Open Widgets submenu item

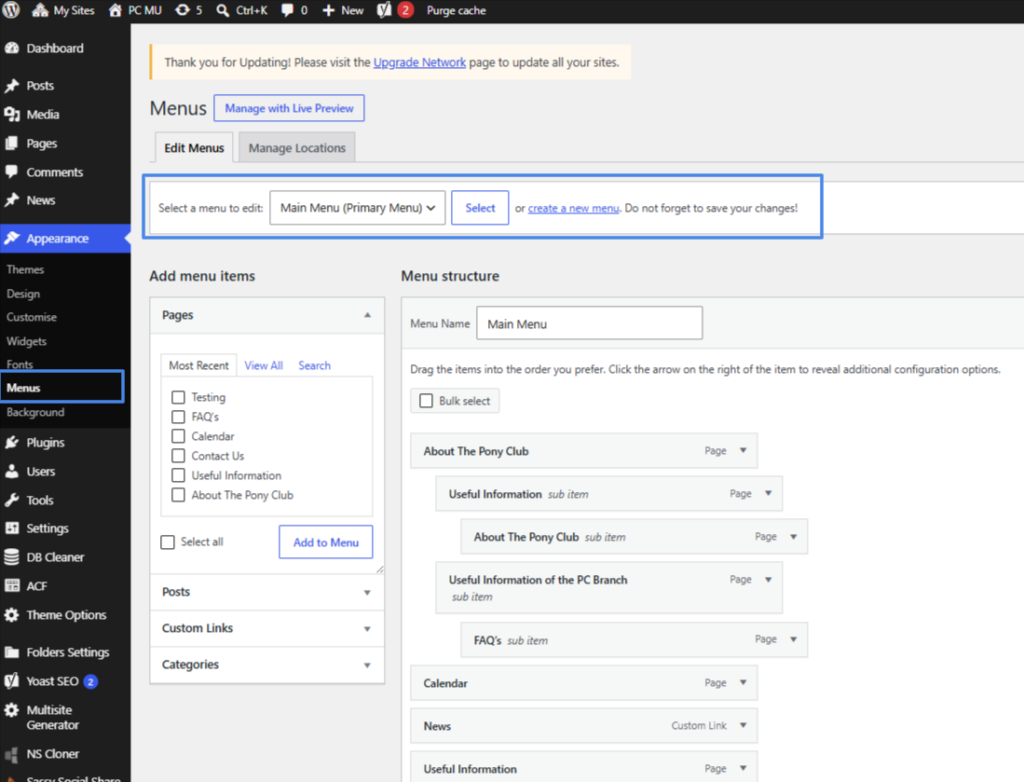point(26,341)
